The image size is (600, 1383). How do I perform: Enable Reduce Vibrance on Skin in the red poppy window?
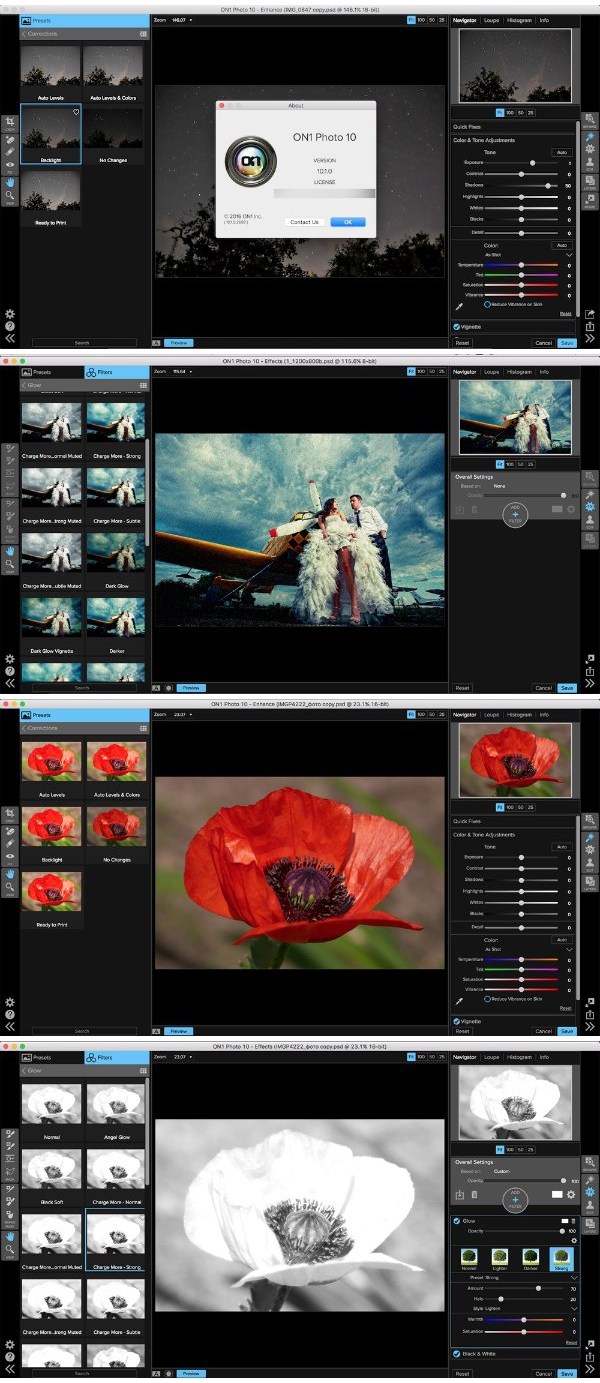coord(488,999)
